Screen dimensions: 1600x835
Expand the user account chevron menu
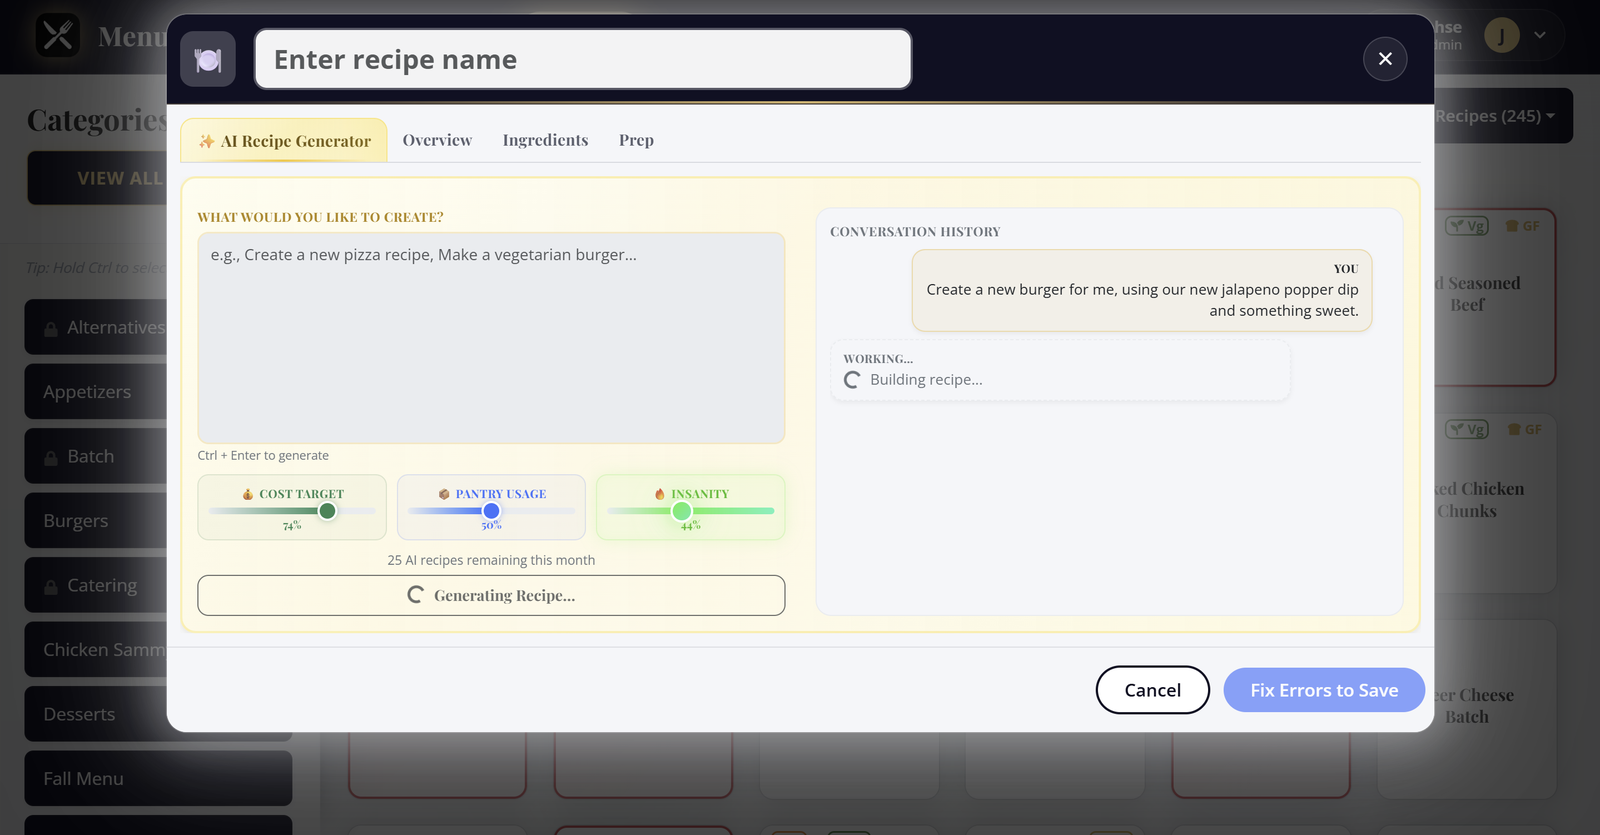pos(1540,35)
